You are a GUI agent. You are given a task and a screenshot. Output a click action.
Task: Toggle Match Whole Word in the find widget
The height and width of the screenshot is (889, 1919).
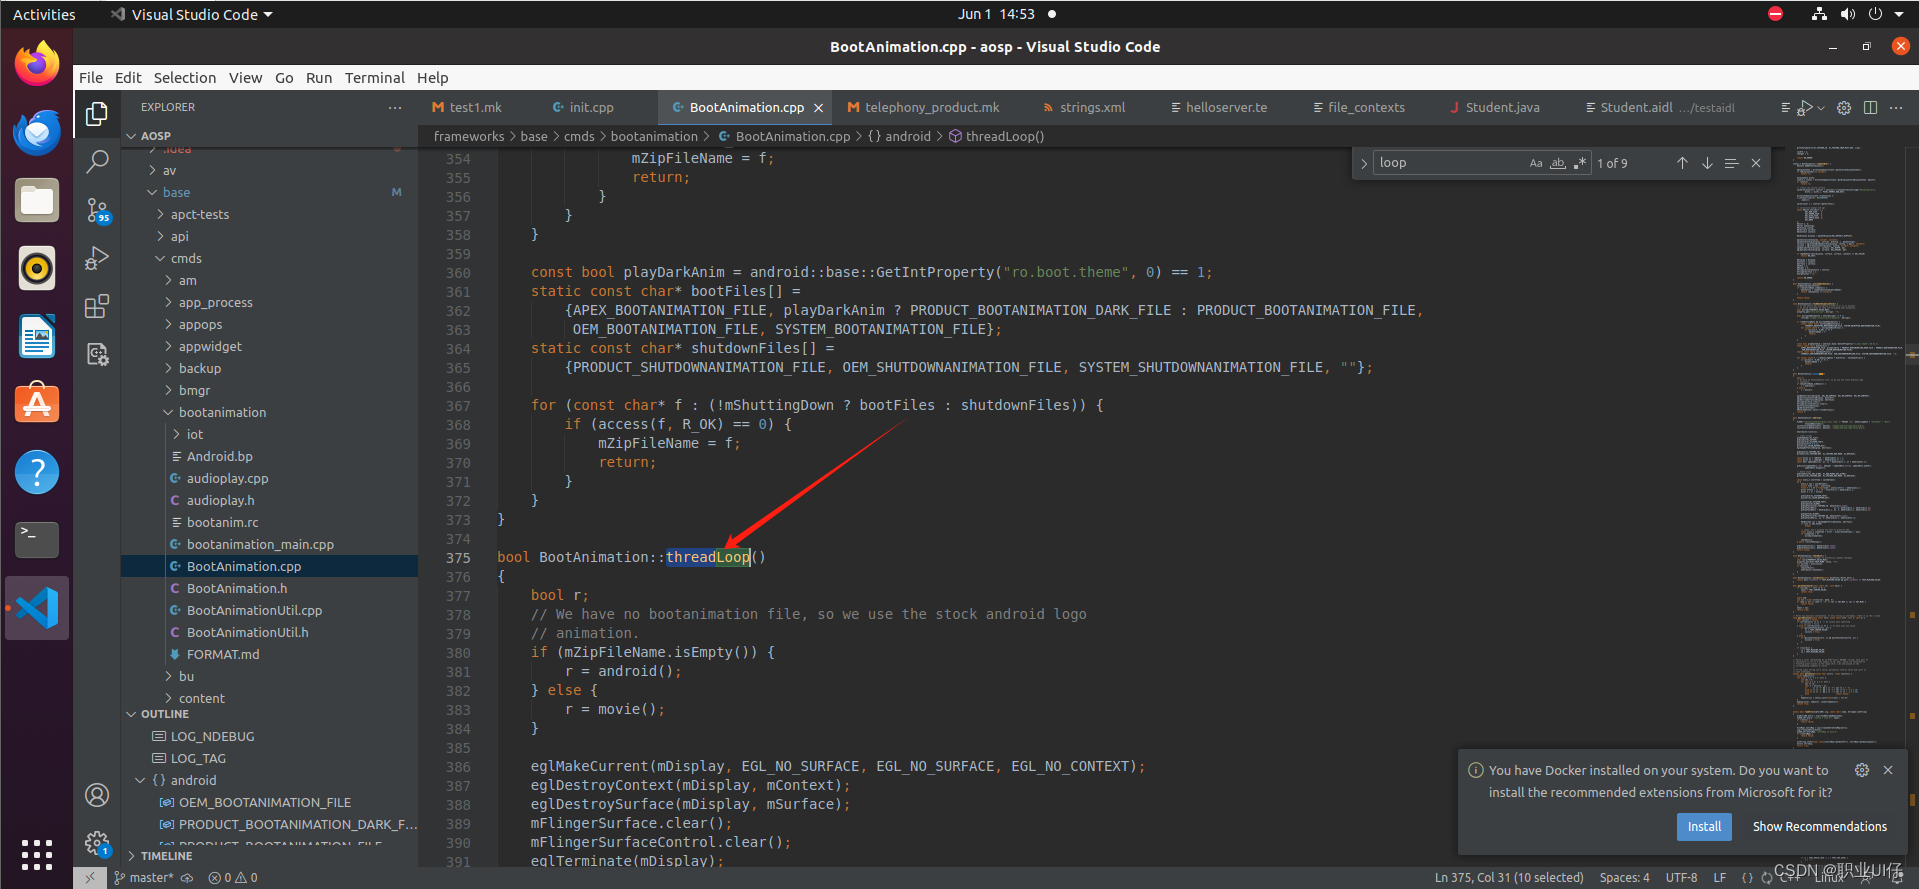click(1558, 163)
